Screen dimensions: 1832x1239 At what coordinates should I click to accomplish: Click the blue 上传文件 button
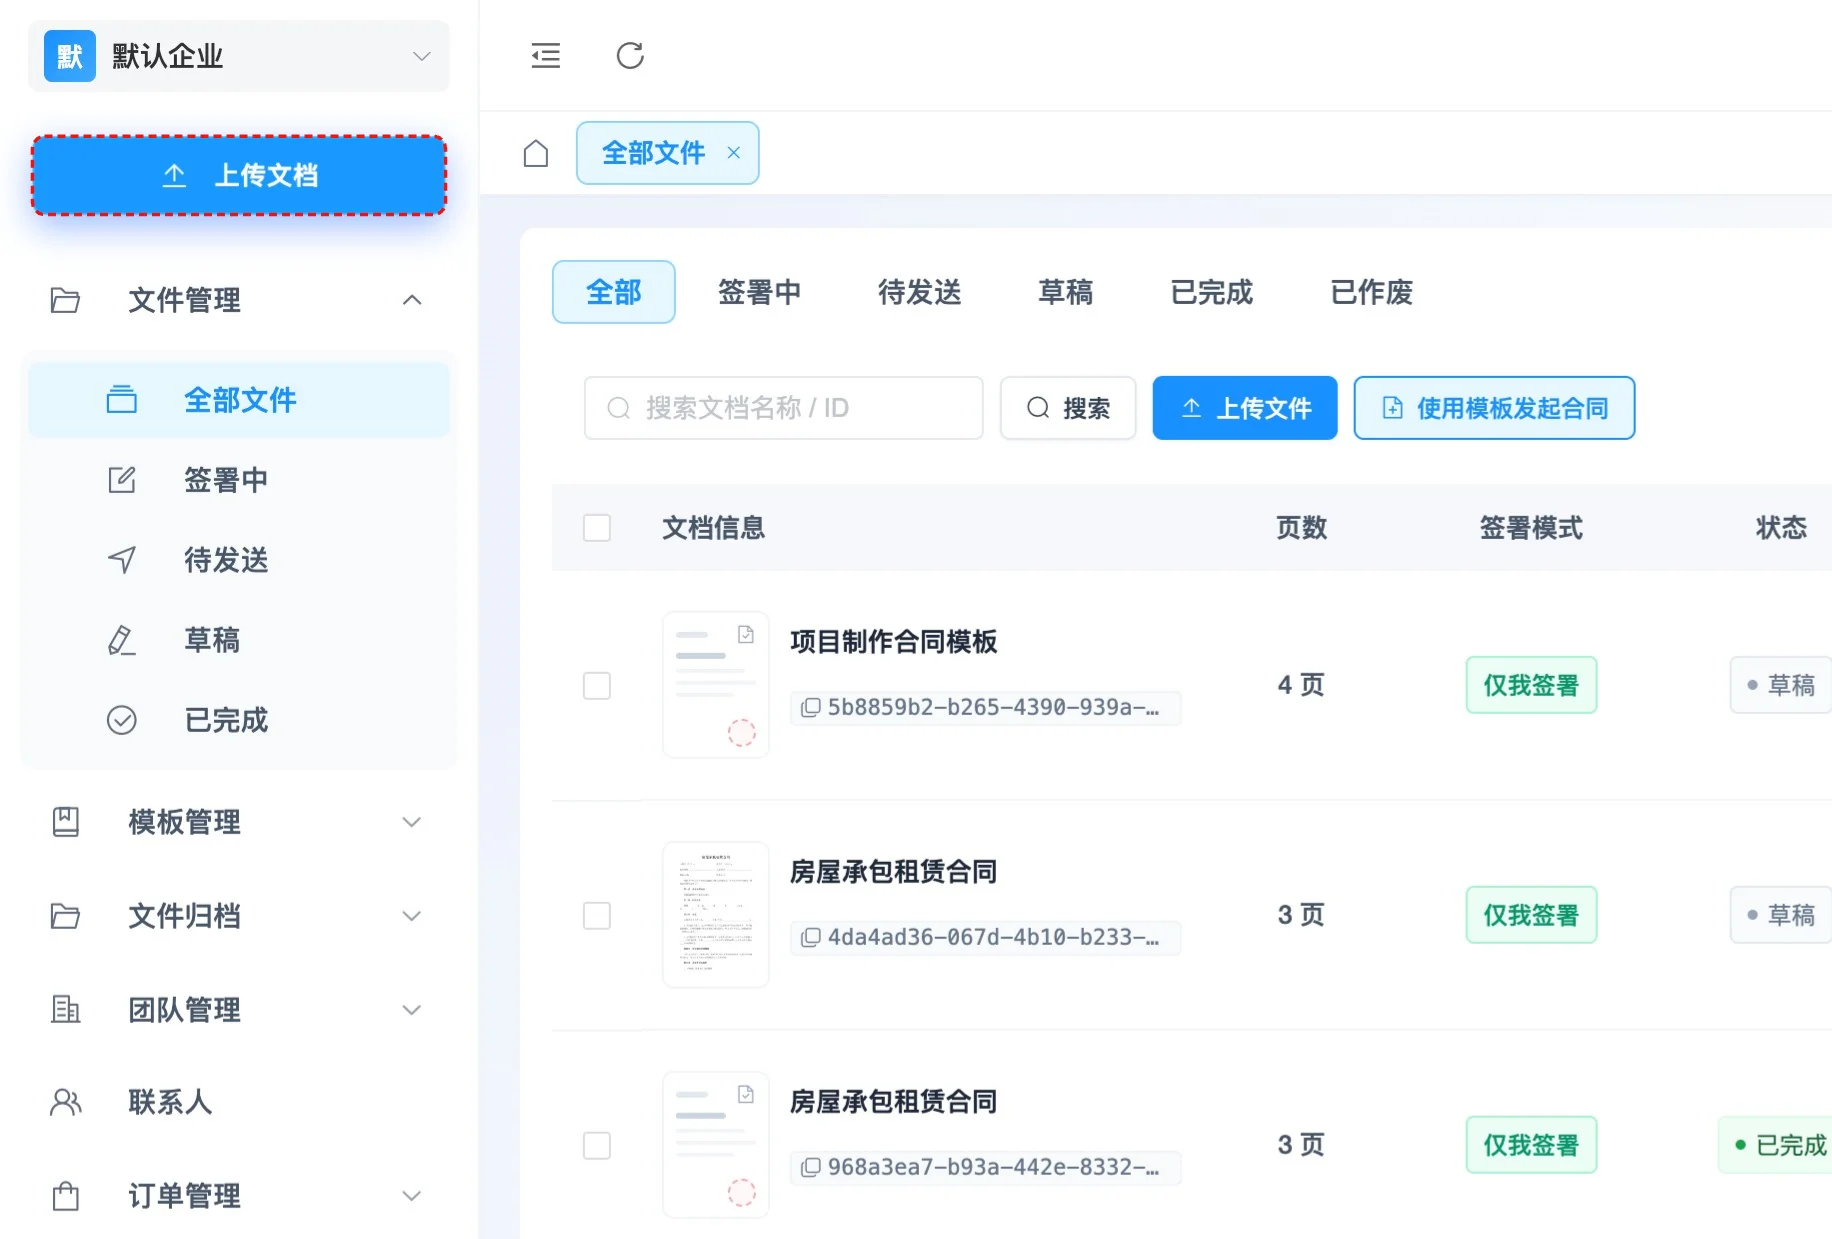pyautogui.click(x=1245, y=408)
